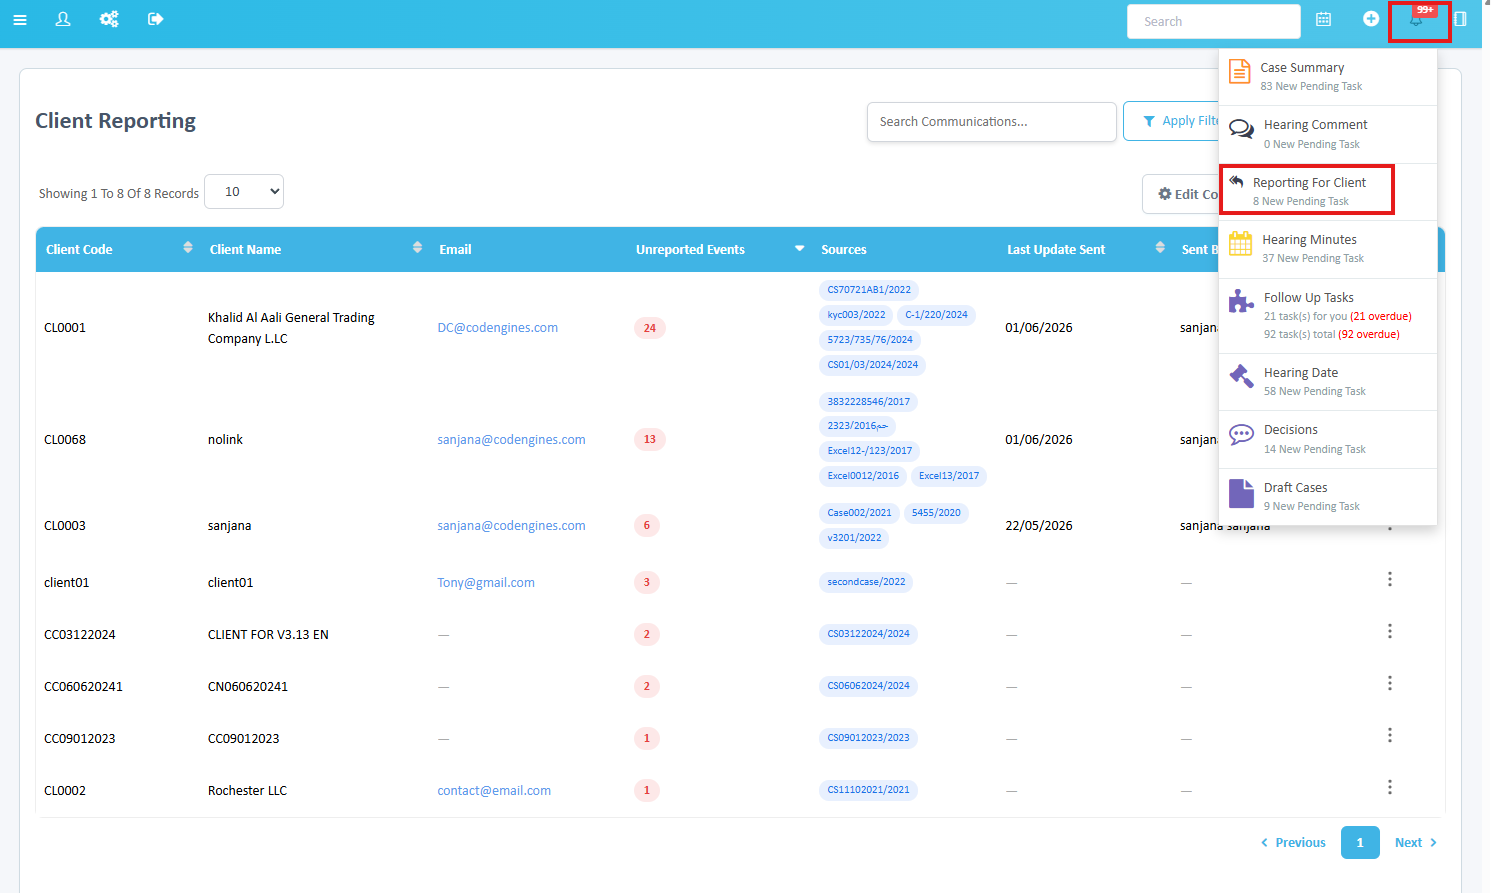Click source tag Excel13/2017
1491x893 pixels.
pyautogui.click(x=949, y=476)
